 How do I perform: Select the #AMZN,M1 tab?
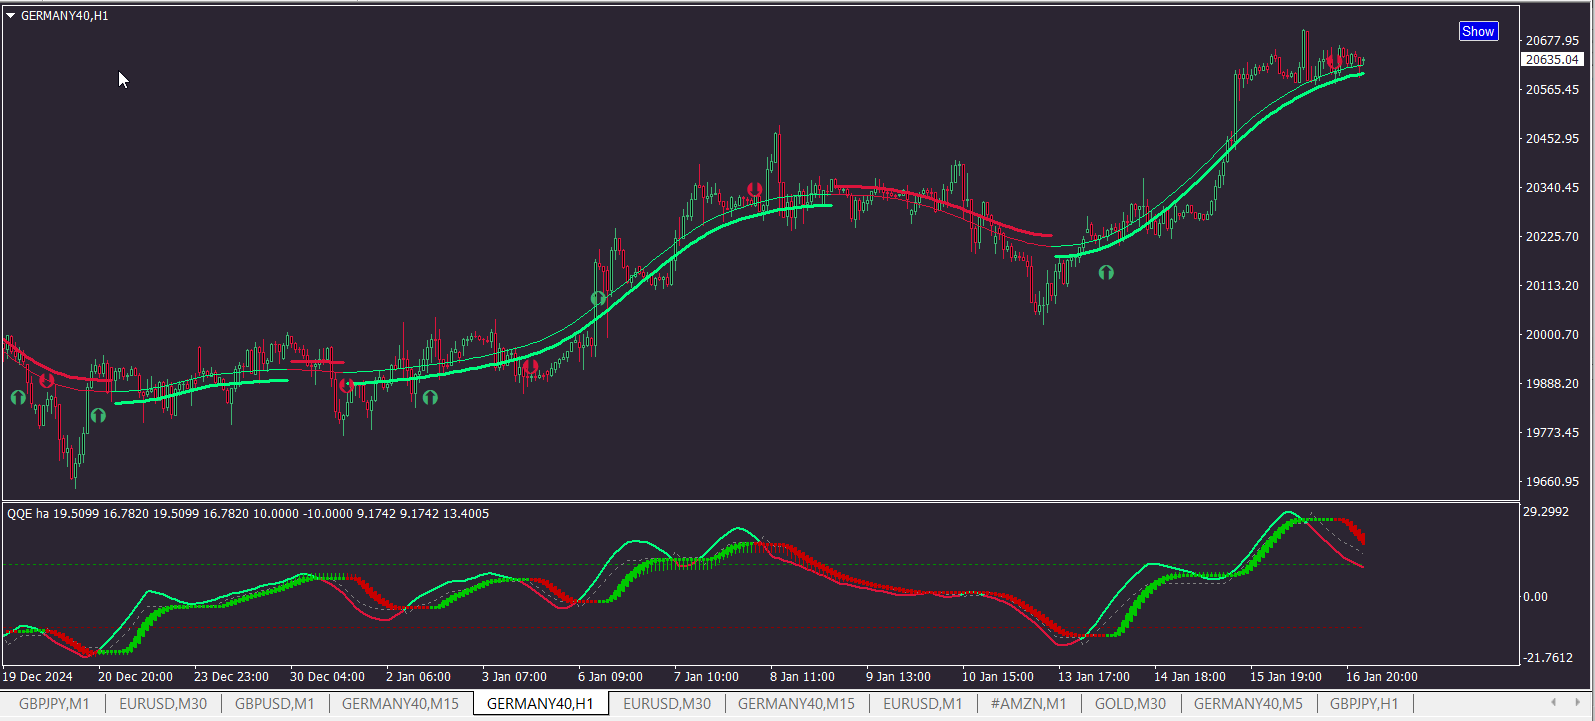1028,703
